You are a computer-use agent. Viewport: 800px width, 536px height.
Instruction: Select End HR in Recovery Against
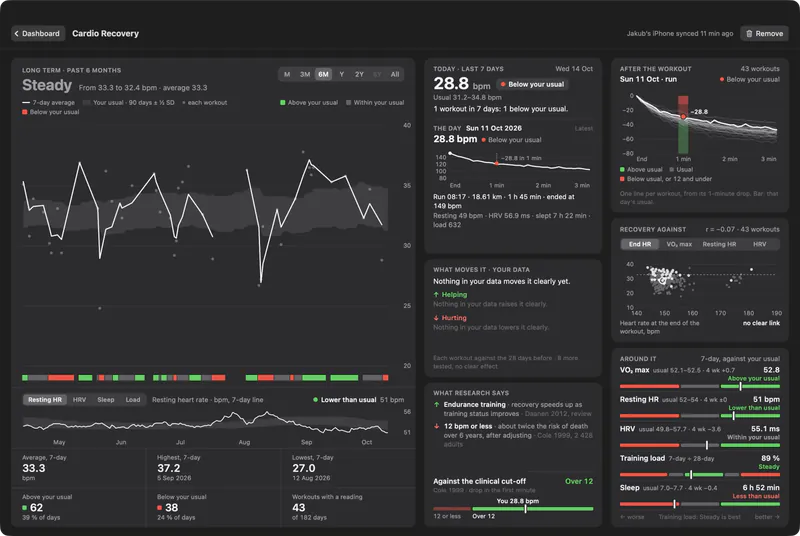640,244
